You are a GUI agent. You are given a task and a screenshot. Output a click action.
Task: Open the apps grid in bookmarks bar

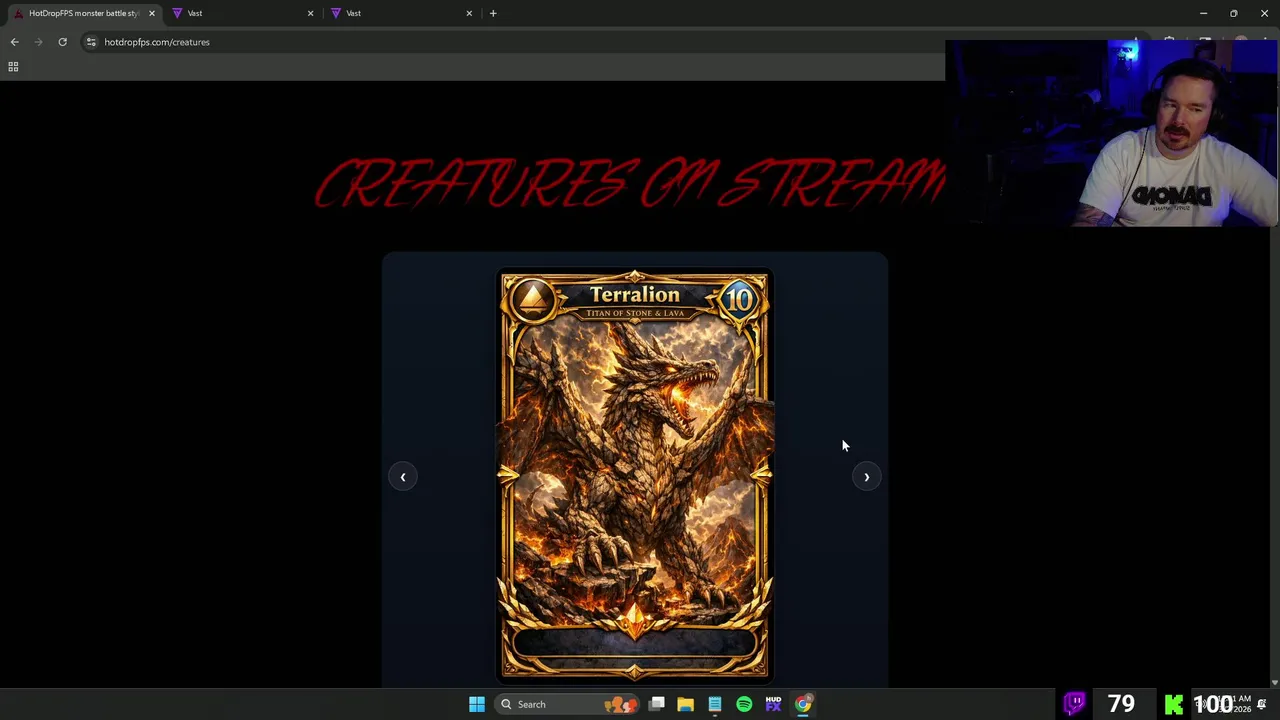tap(13, 67)
